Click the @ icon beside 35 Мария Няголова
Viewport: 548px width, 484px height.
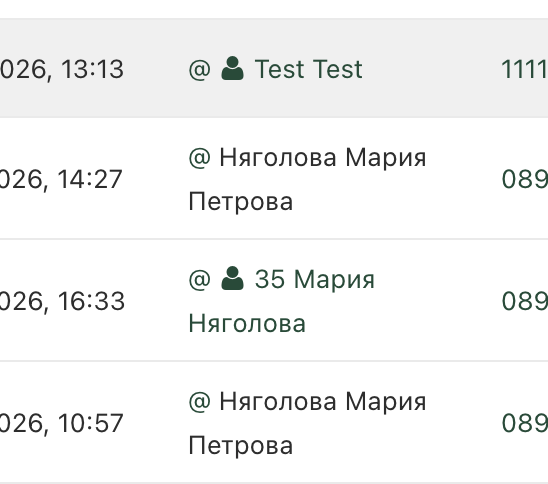click(x=200, y=280)
